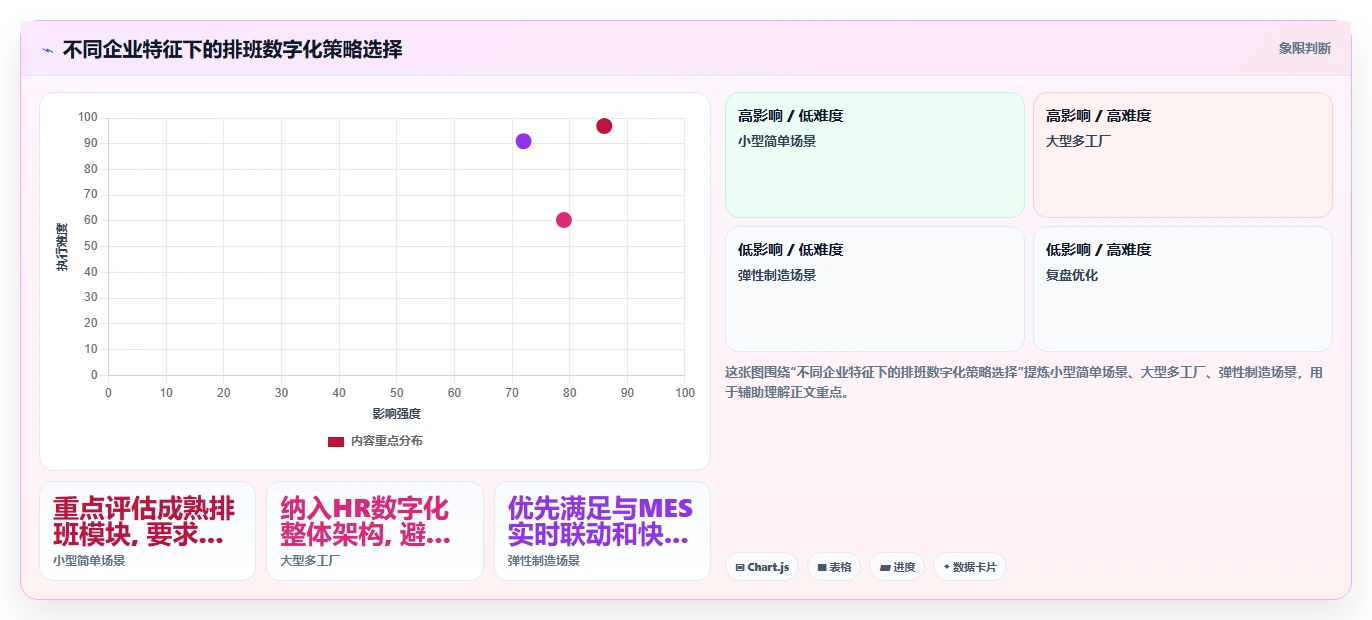The image size is (1372, 620).
Task: Click the 执行难度 y-axis label
Action: [62, 247]
